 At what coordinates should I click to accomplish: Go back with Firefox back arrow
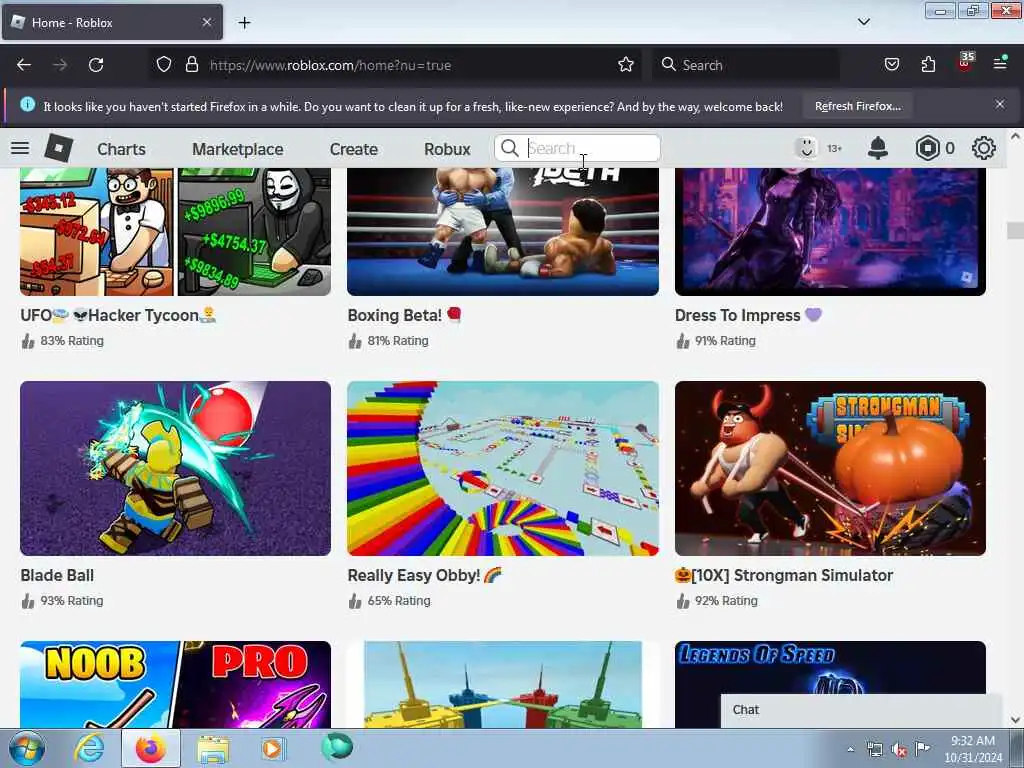pos(24,65)
